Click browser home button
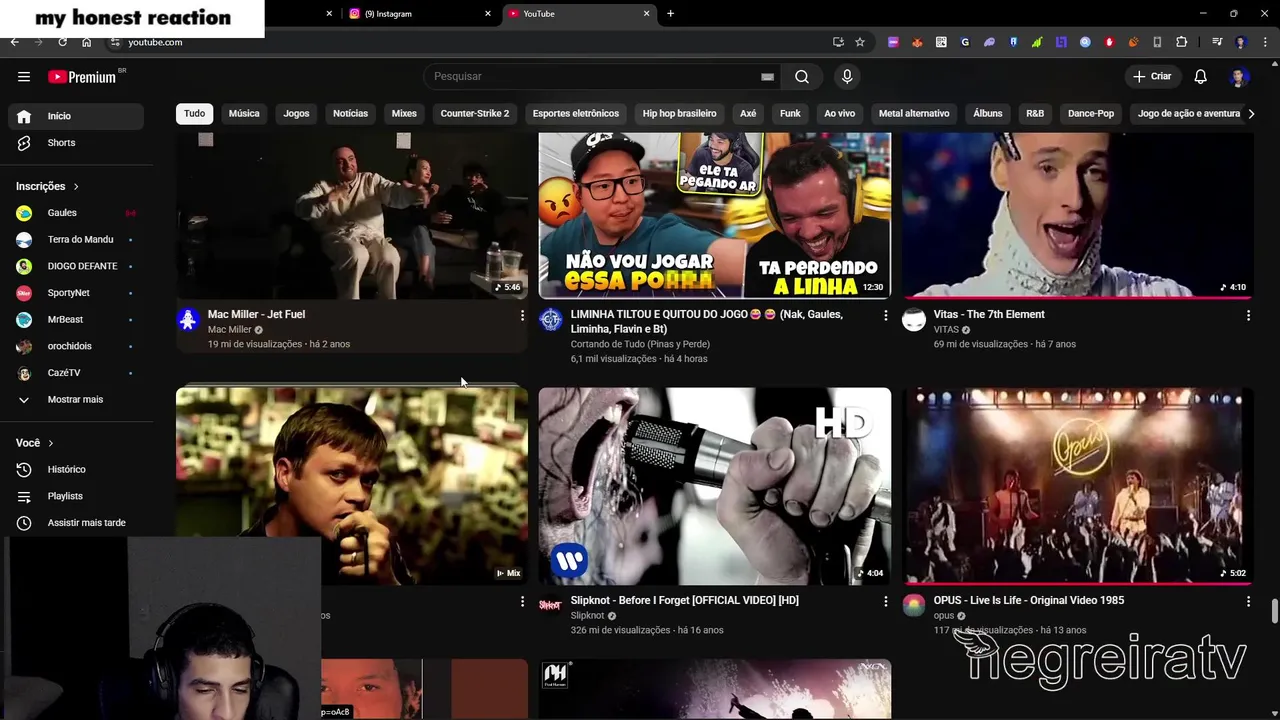The width and height of the screenshot is (1280, 720). click(86, 42)
